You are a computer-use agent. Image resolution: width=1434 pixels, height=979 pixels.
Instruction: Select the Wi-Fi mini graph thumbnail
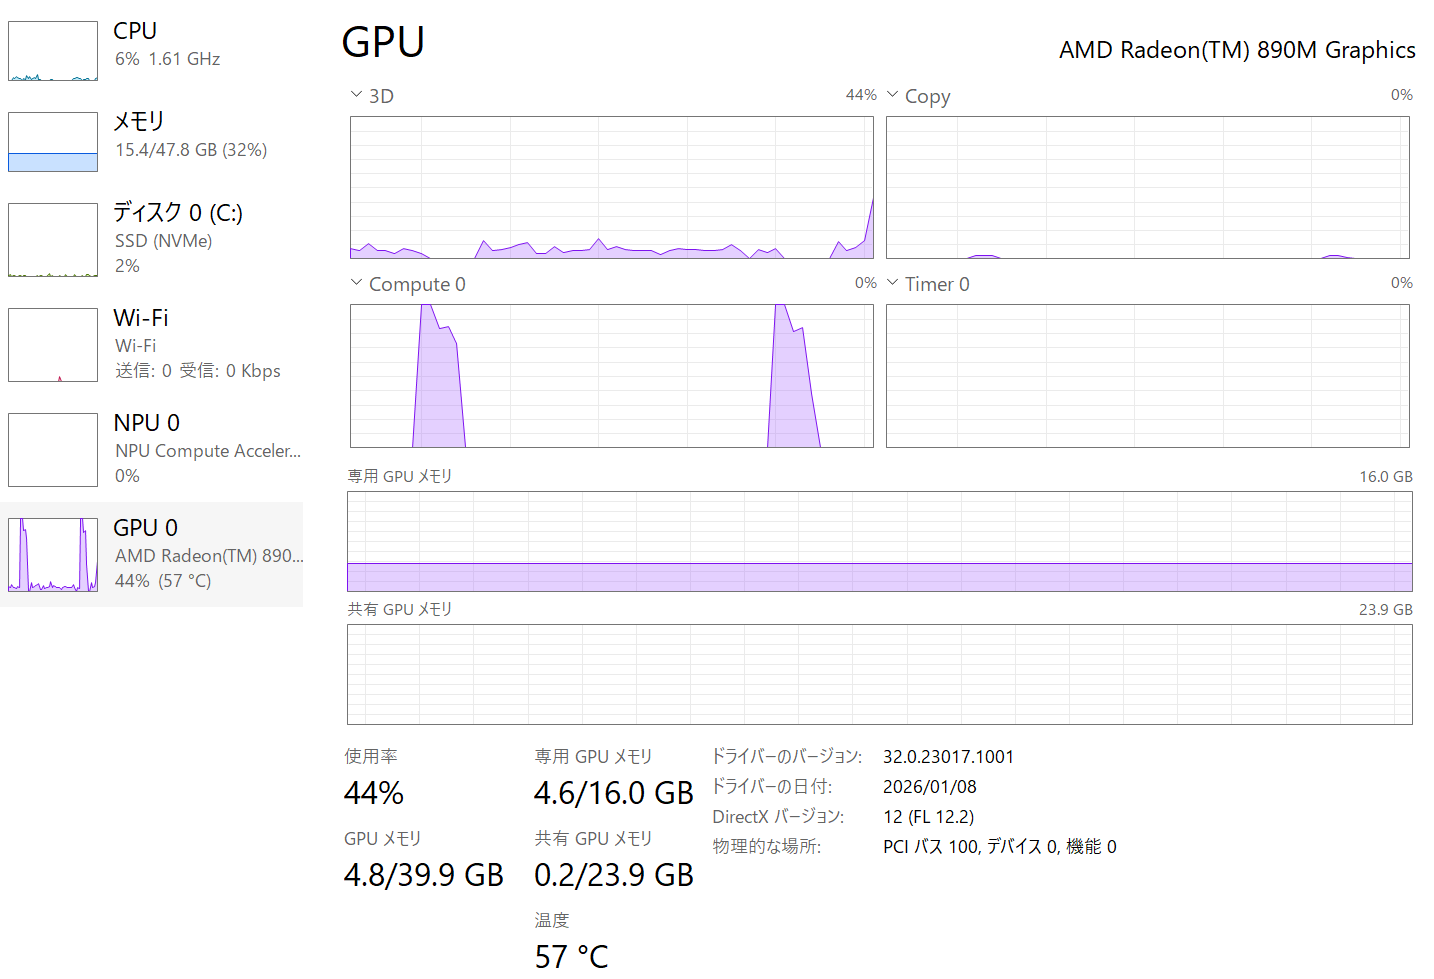[53, 345]
